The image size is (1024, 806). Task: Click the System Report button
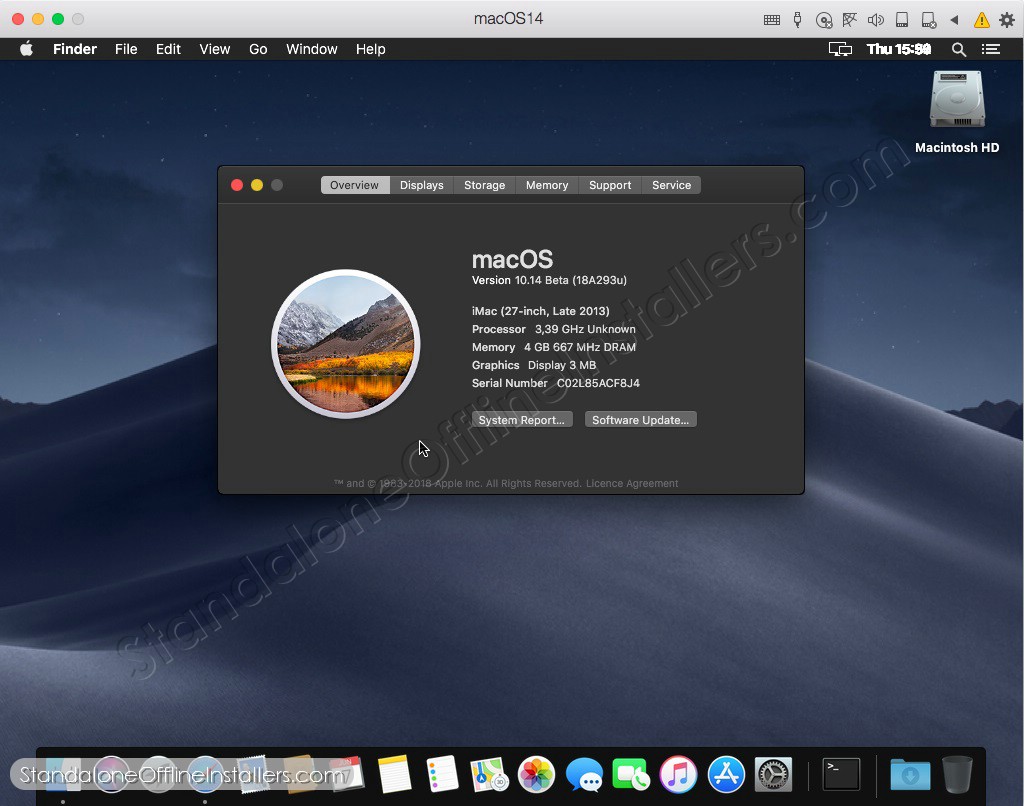(522, 419)
